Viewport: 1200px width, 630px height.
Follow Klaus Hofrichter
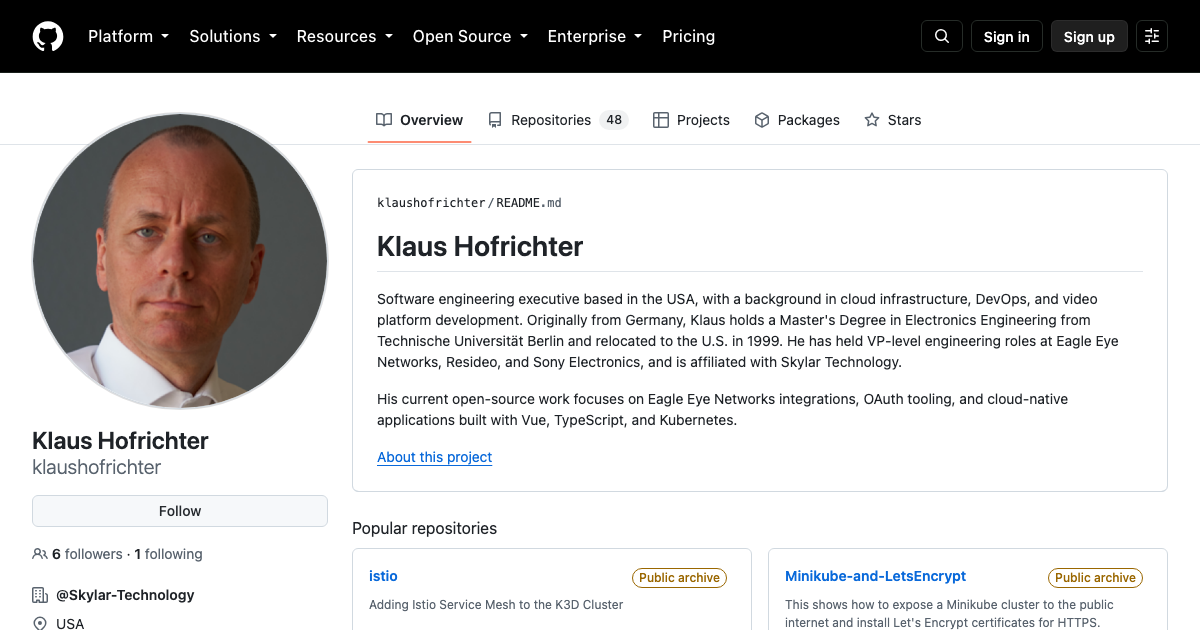180,511
